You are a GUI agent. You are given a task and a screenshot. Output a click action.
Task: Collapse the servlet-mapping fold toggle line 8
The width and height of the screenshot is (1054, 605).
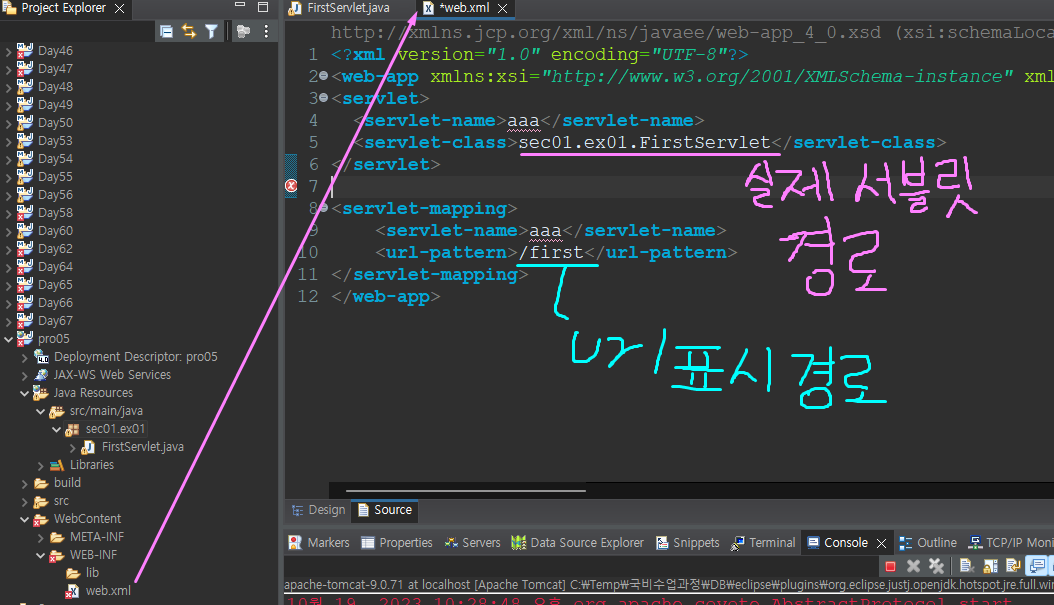pos(323,208)
